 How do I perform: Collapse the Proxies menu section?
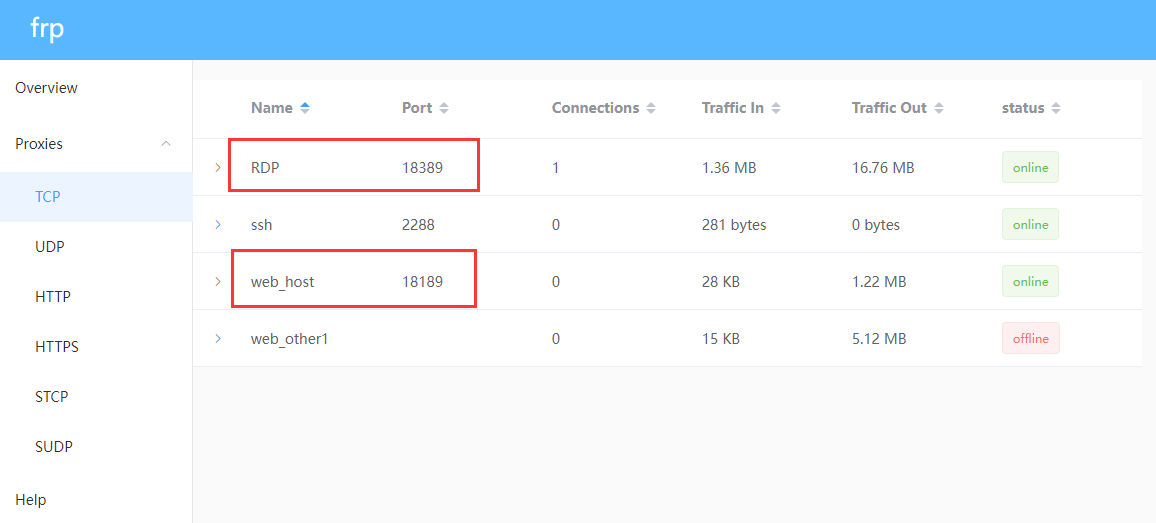166,144
